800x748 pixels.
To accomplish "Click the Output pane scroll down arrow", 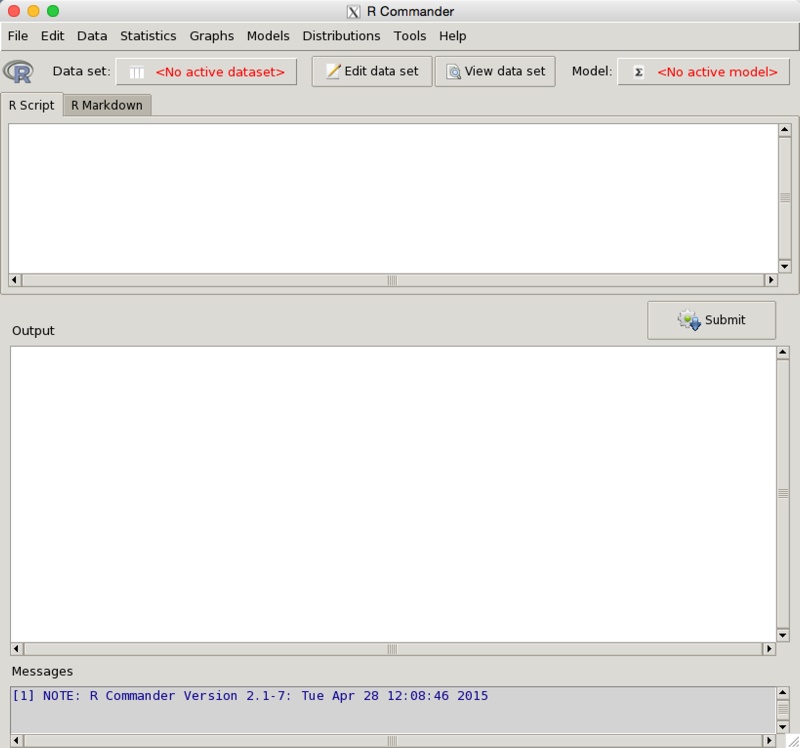I will point(783,635).
